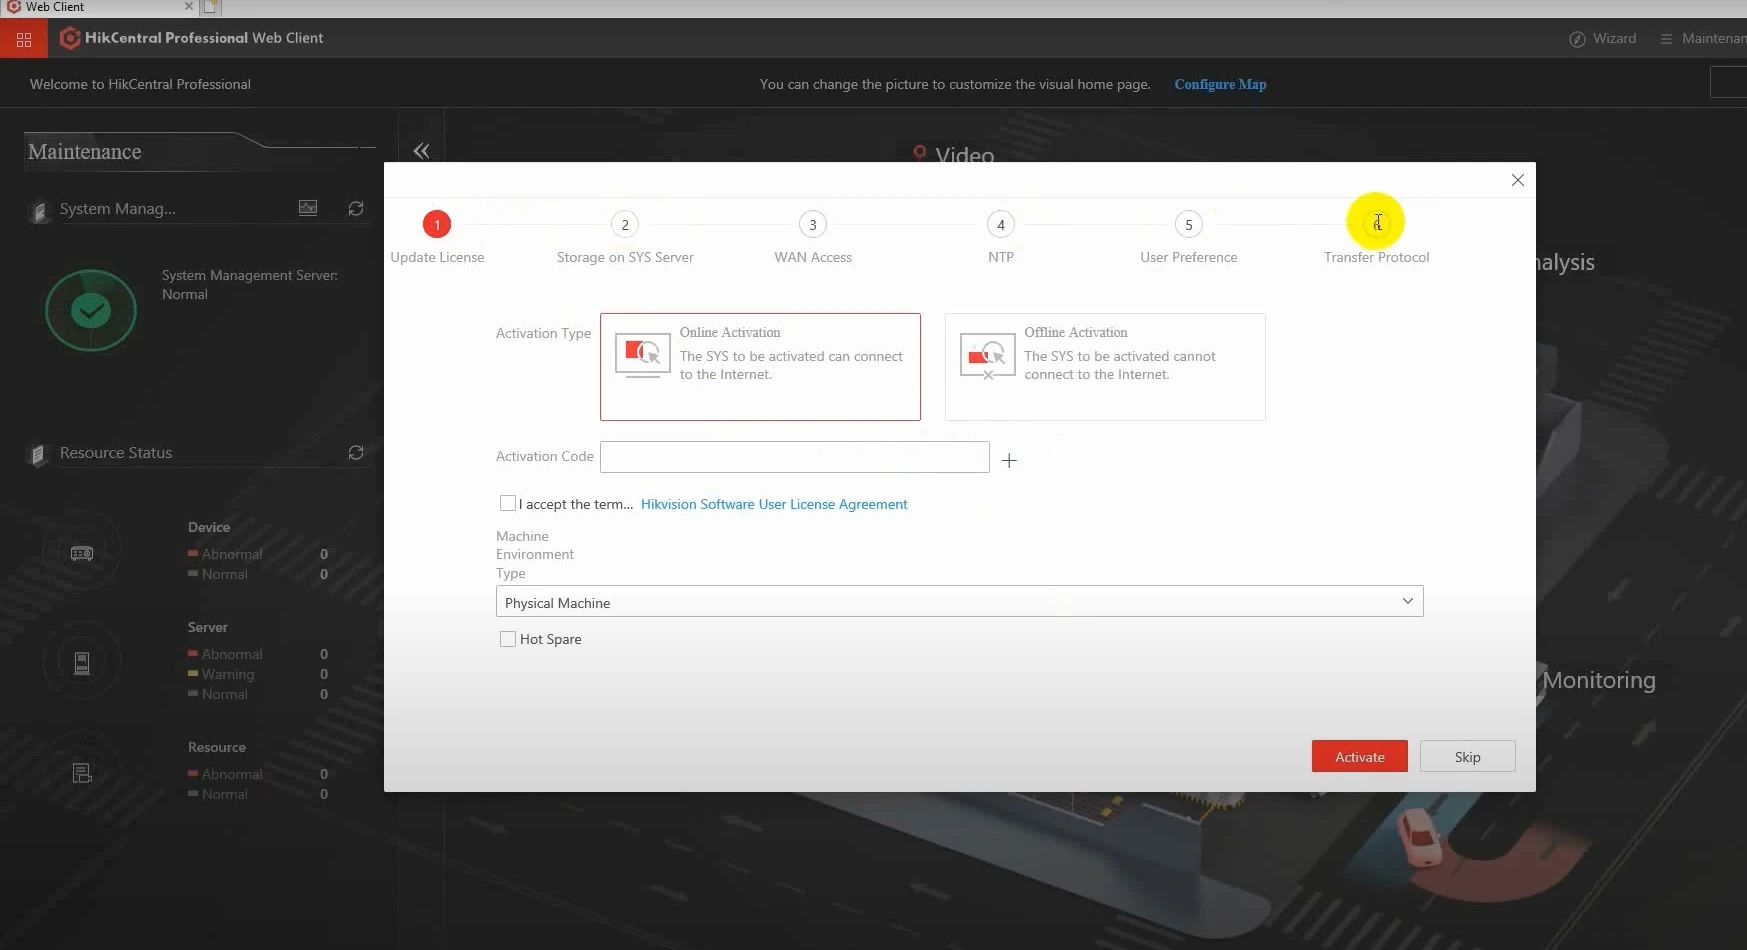
Task: Click the Device status icon
Action: click(82, 553)
